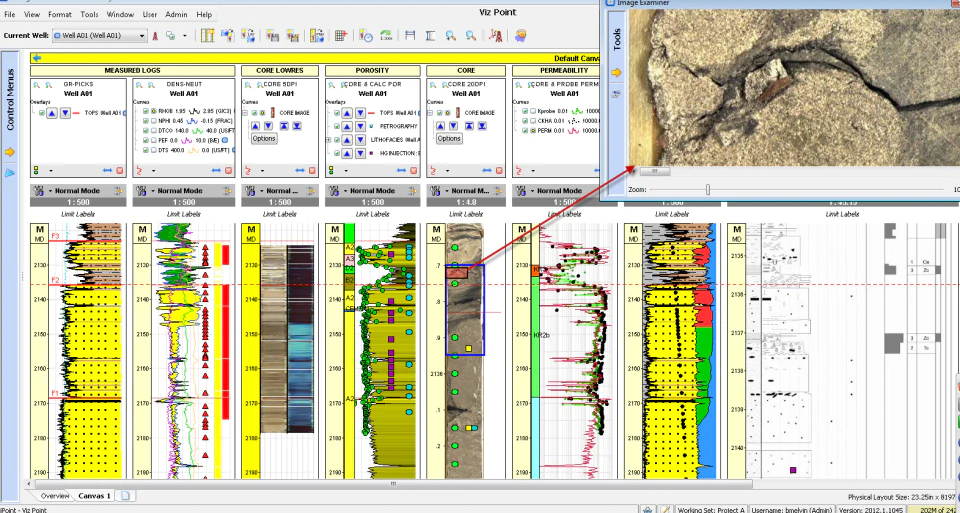This screenshot has height=513, width=960.
Task: Toggle DTS curve checkbox
Action: 146,149
